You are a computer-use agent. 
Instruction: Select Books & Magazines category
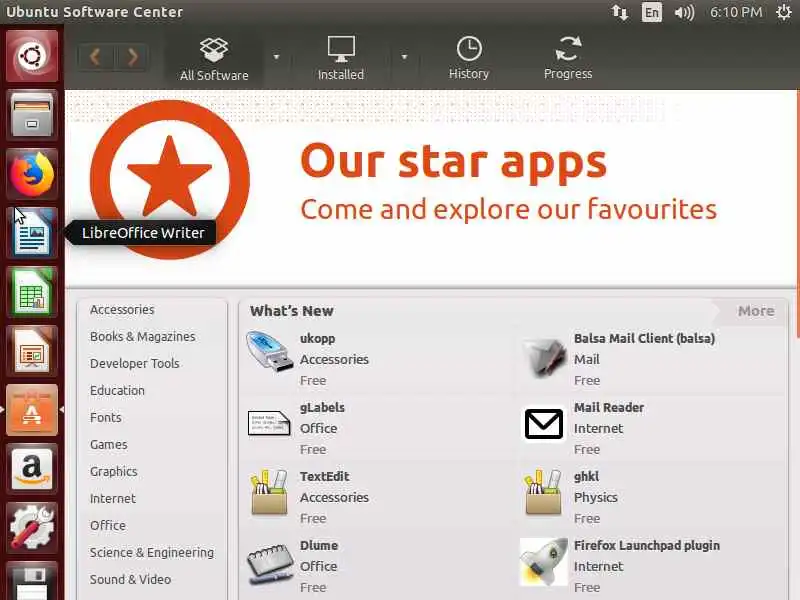point(142,337)
